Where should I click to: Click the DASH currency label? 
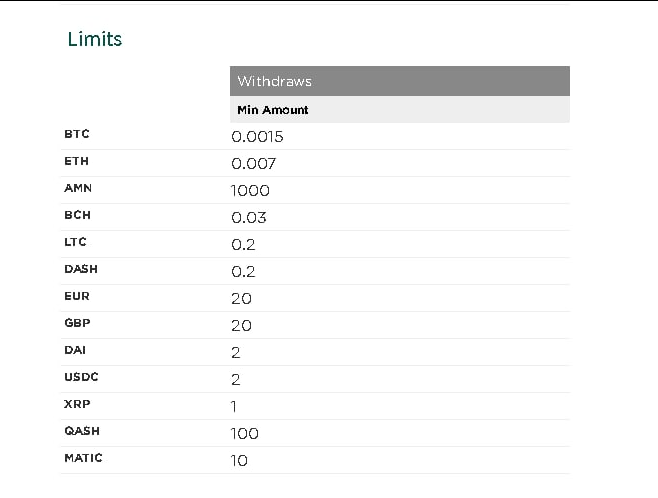point(81,269)
